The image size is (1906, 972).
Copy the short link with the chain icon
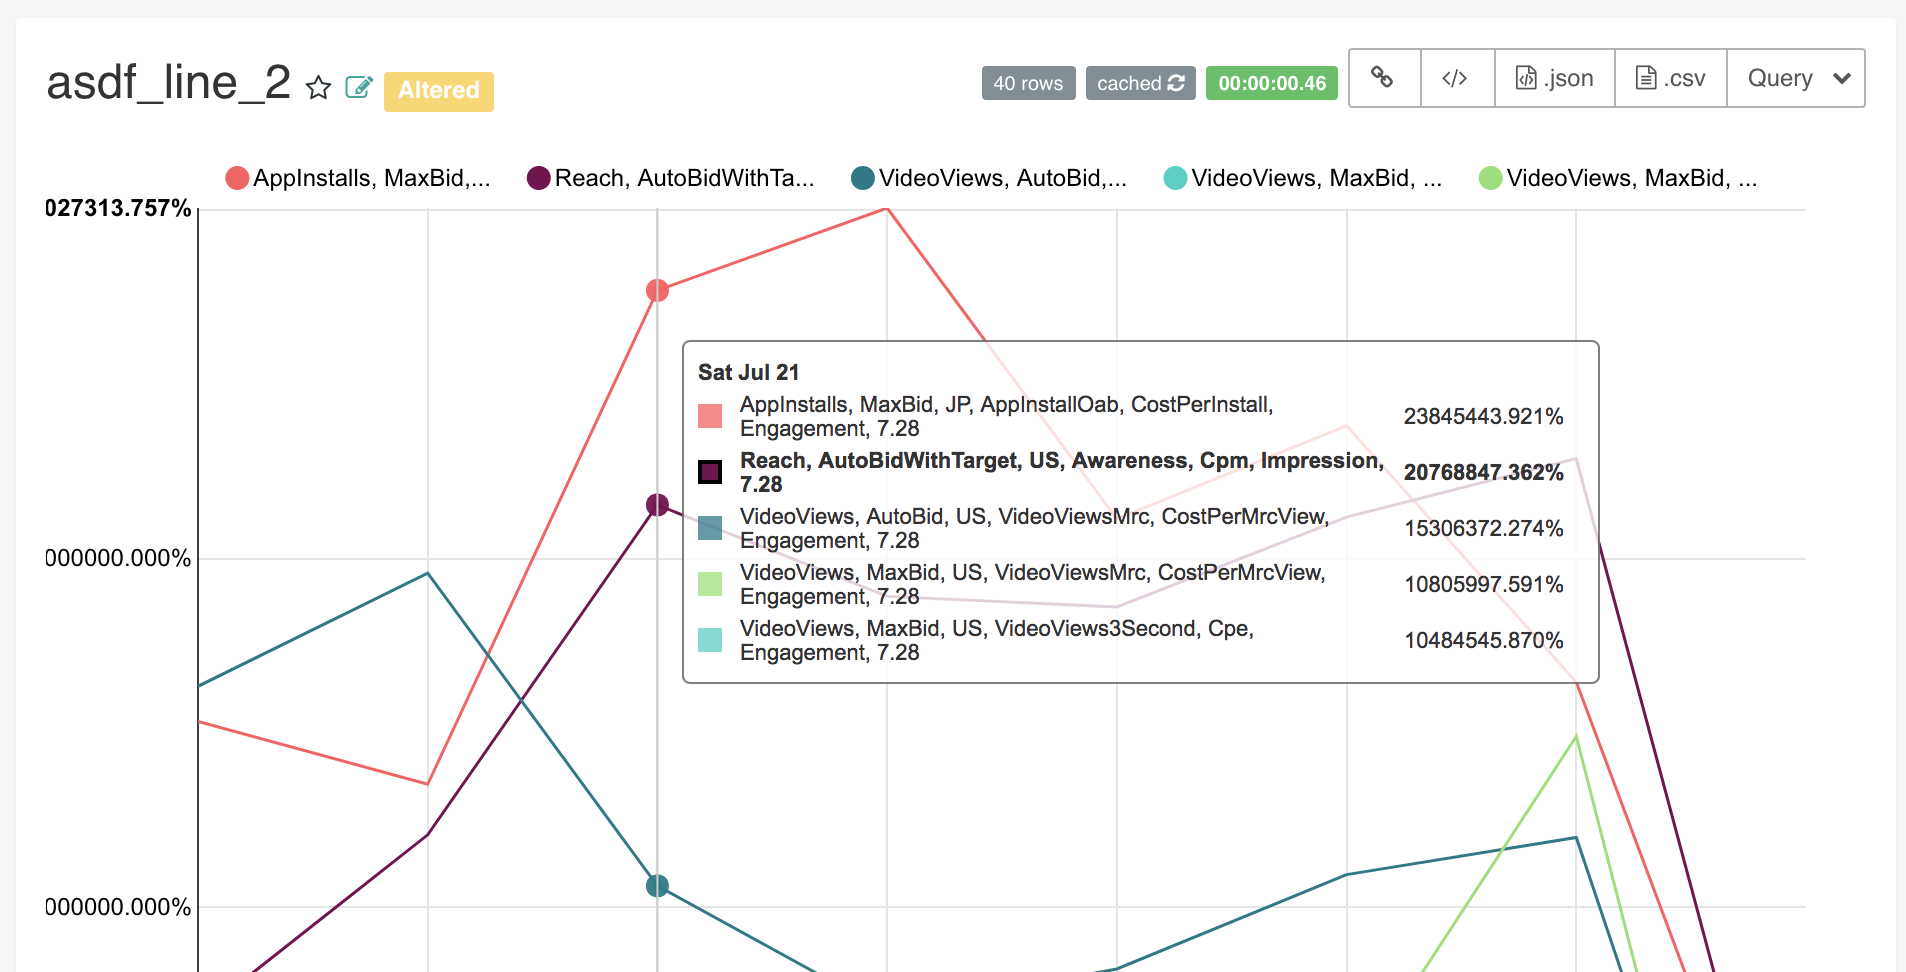1384,78
